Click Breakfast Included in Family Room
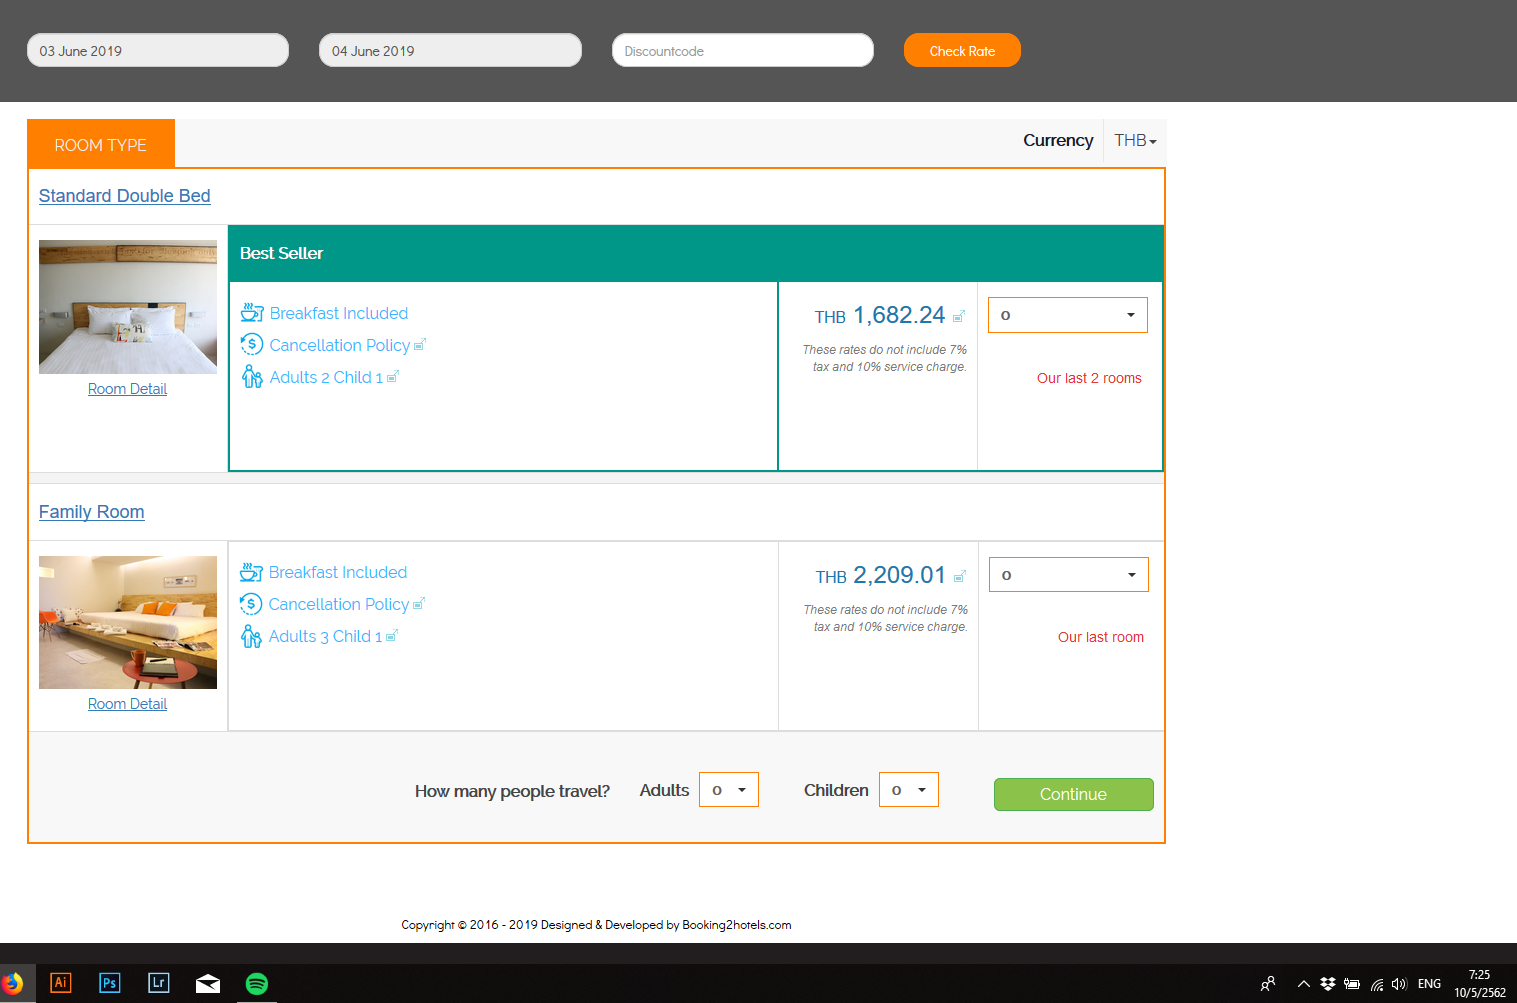 (338, 572)
